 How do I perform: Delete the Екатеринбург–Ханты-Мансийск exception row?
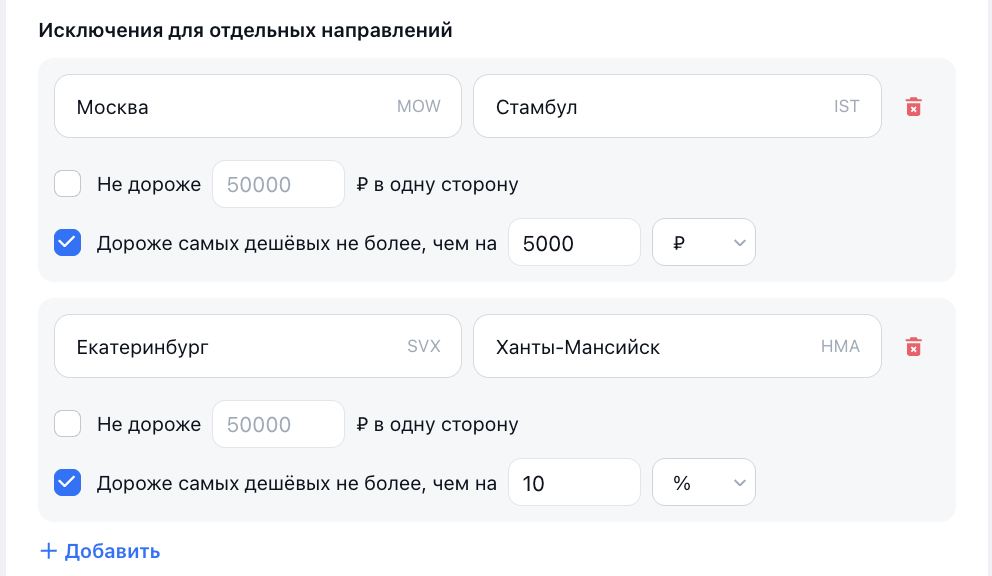pyautogui.click(x=913, y=346)
